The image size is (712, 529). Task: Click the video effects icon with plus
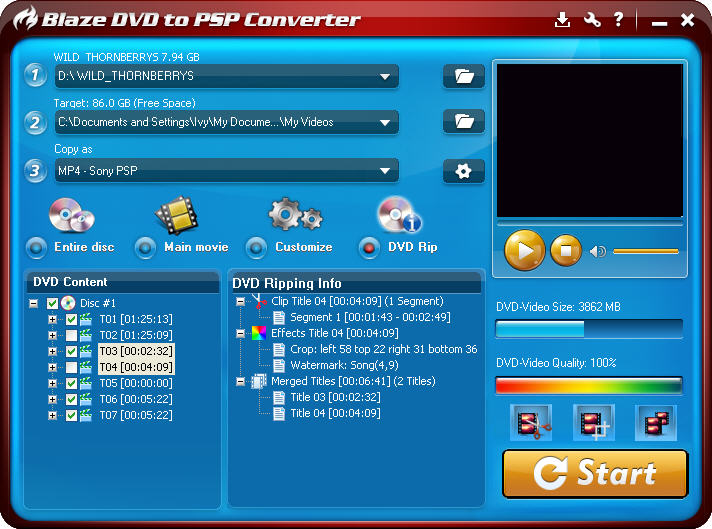click(593, 423)
